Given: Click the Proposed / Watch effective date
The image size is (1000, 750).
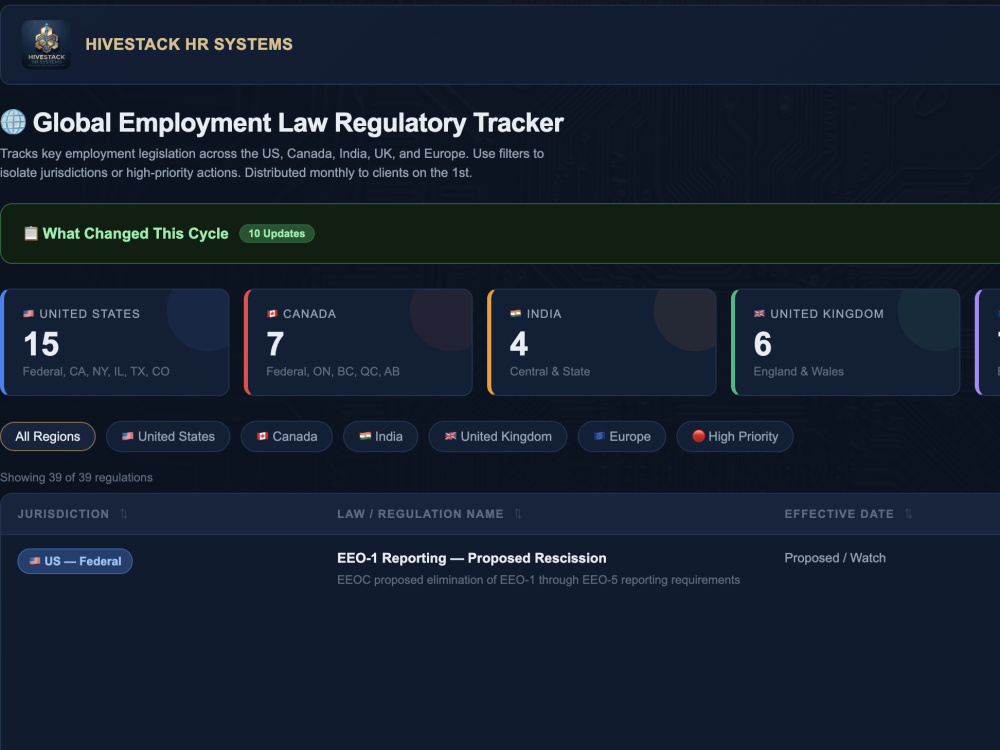Looking at the screenshot, I should [x=835, y=558].
